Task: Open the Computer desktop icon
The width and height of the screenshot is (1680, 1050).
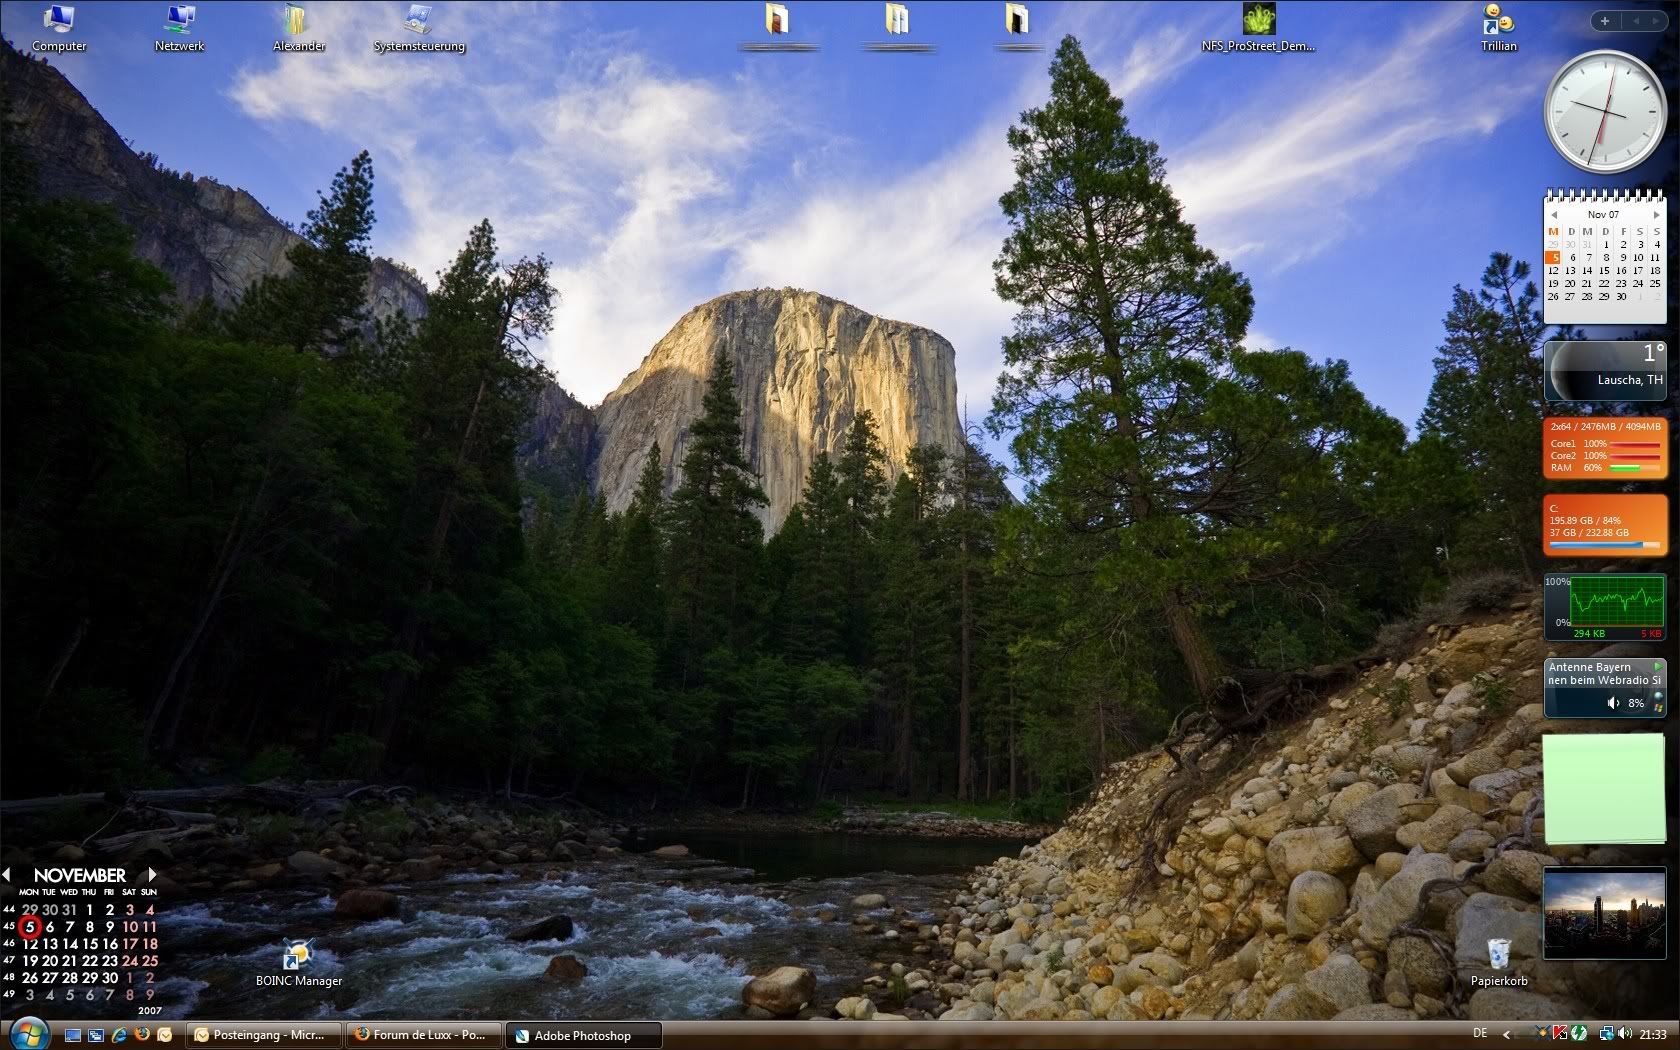Action: tap(58, 27)
